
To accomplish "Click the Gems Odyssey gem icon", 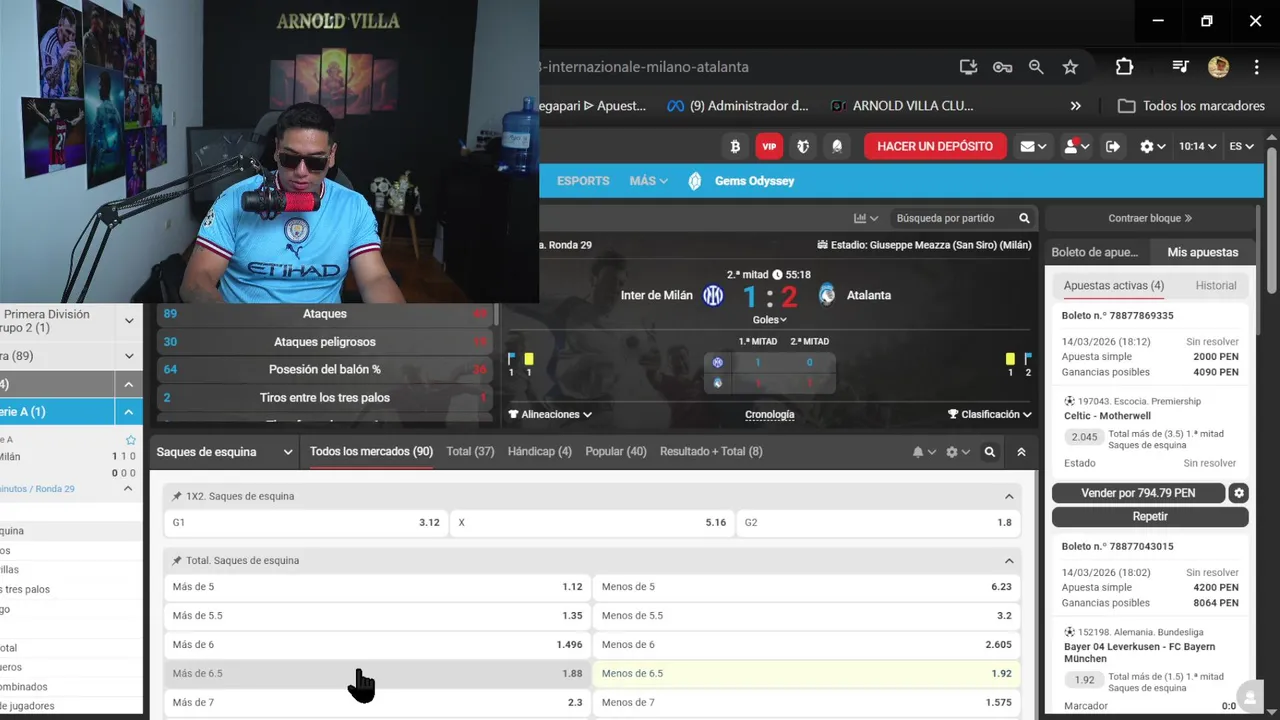I will coord(695,181).
